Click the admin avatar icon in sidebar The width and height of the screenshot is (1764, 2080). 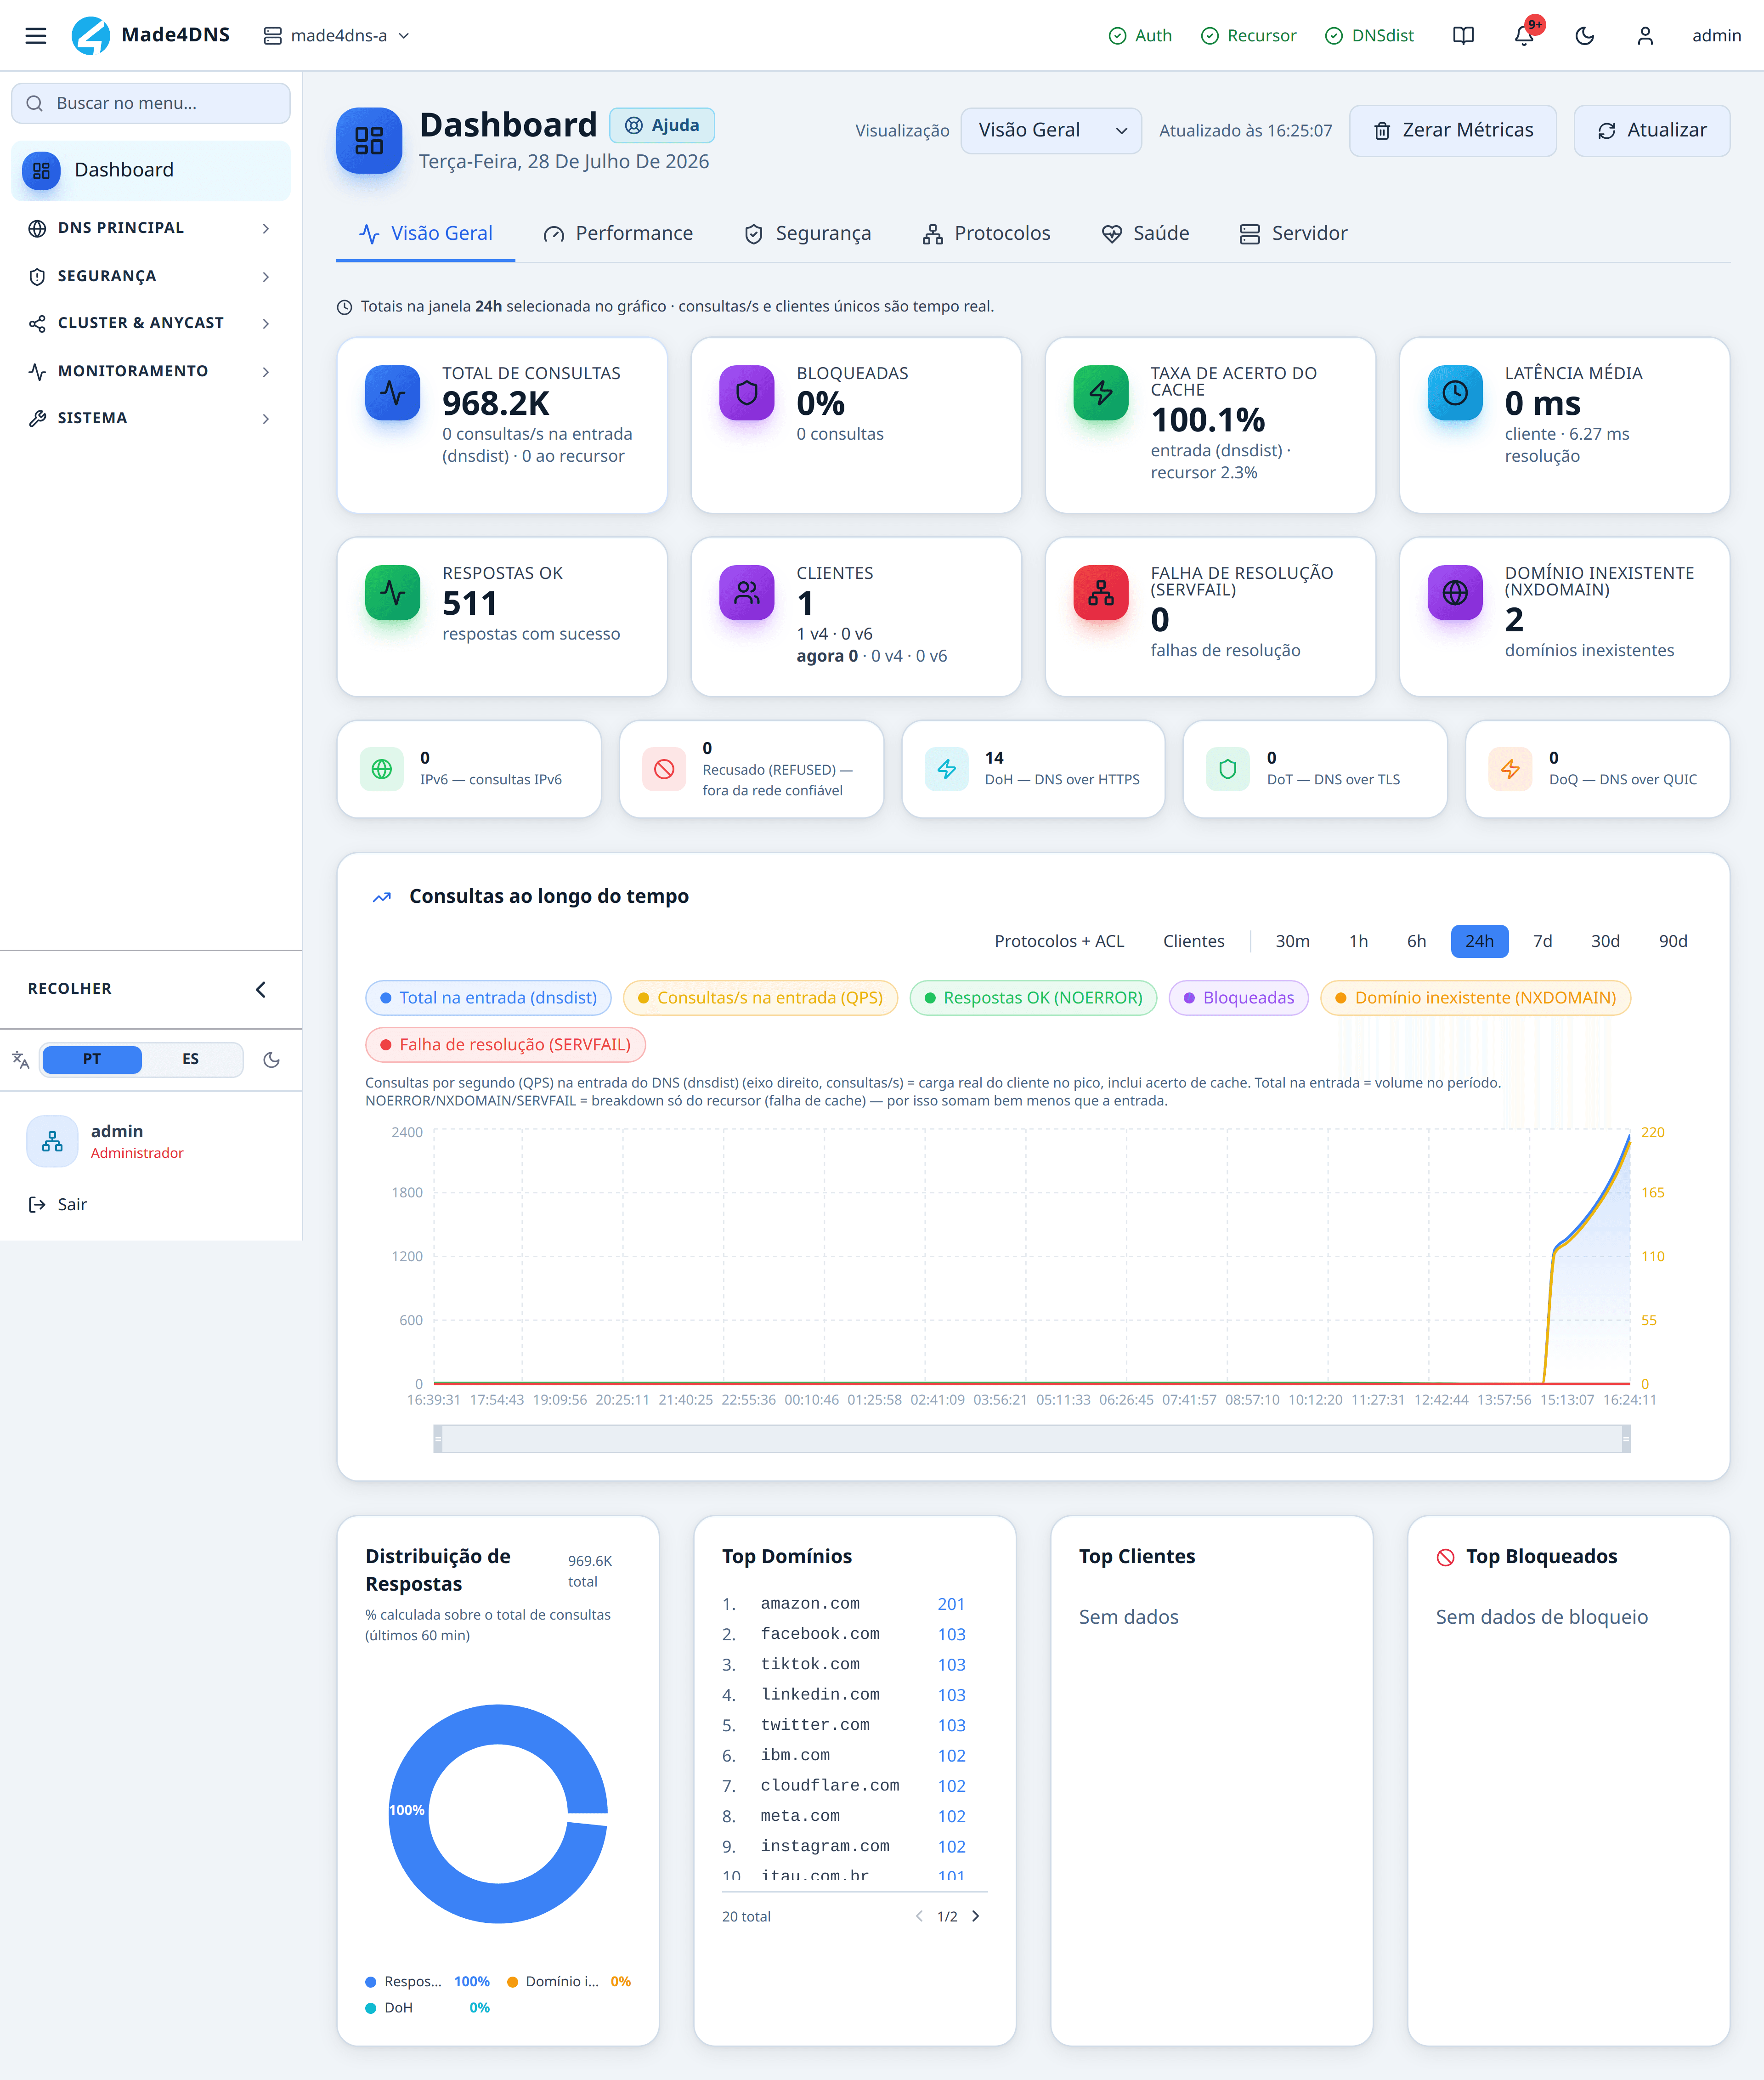[x=52, y=1141]
